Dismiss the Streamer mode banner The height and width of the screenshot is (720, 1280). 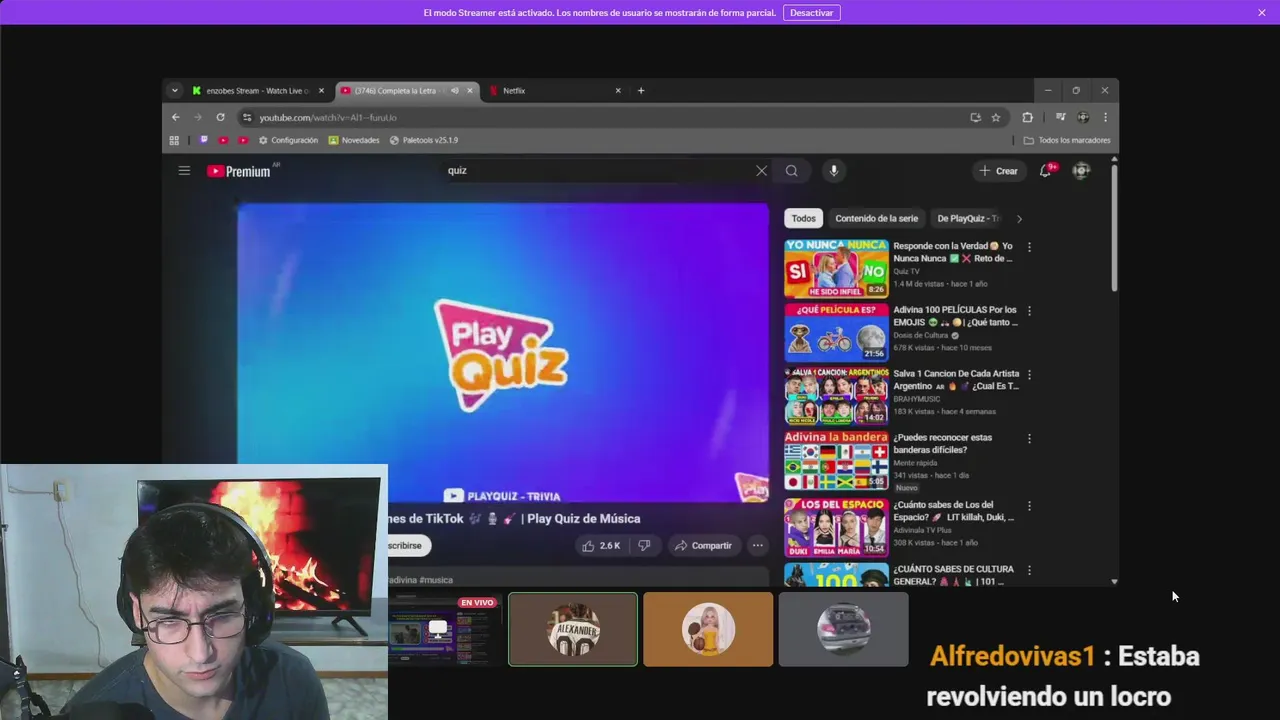(x=1262, y=12)
